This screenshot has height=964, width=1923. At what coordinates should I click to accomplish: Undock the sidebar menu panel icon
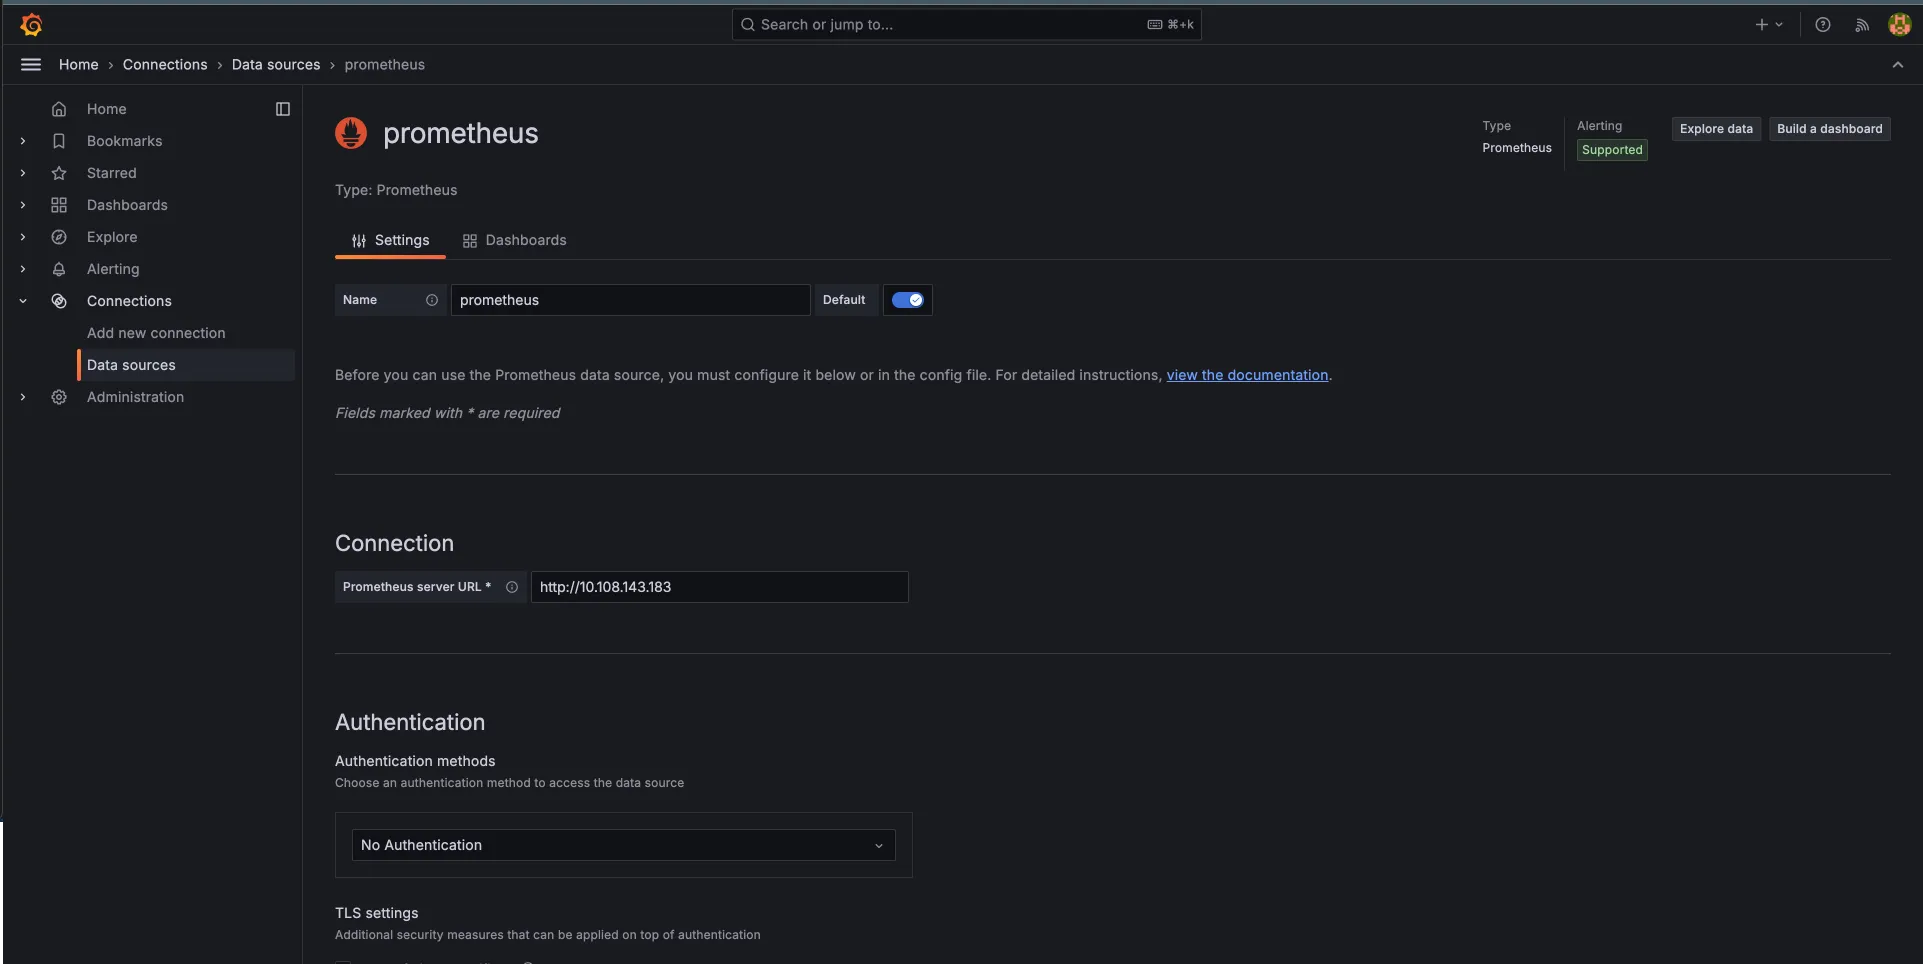click(x=283, y=109)
